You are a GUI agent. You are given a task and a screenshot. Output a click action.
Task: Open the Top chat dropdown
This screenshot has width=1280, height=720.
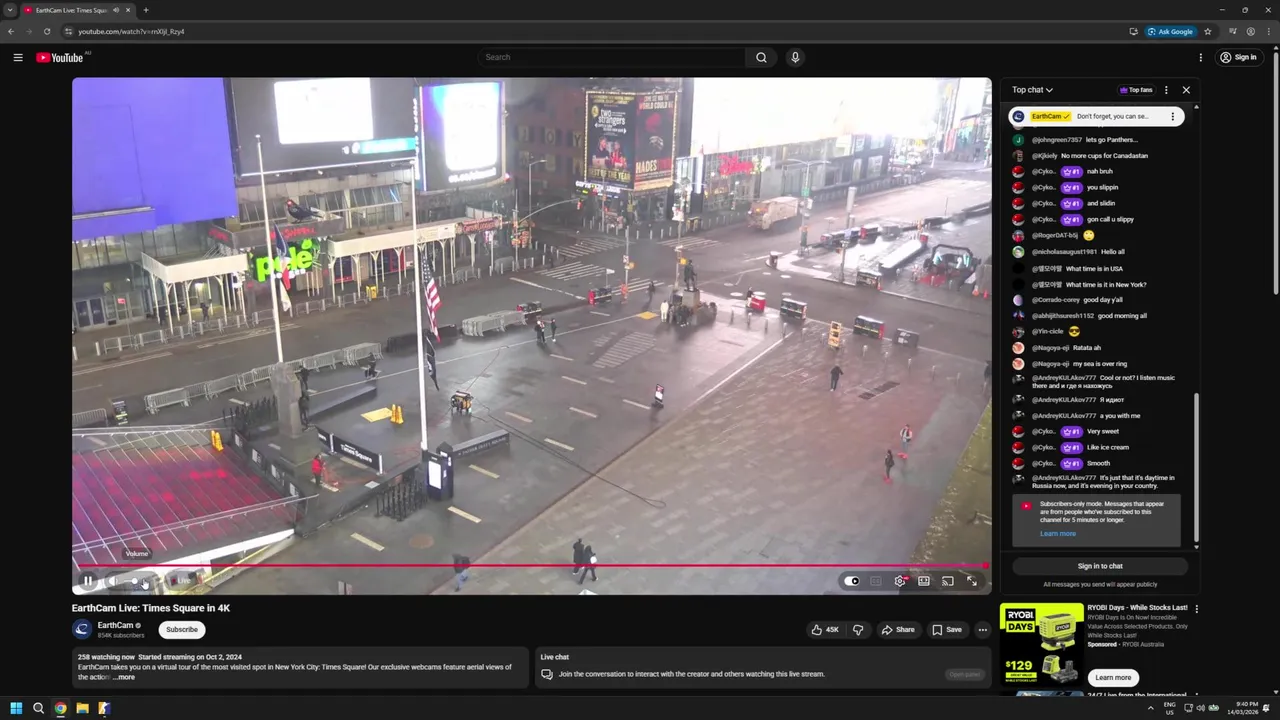1032,90
